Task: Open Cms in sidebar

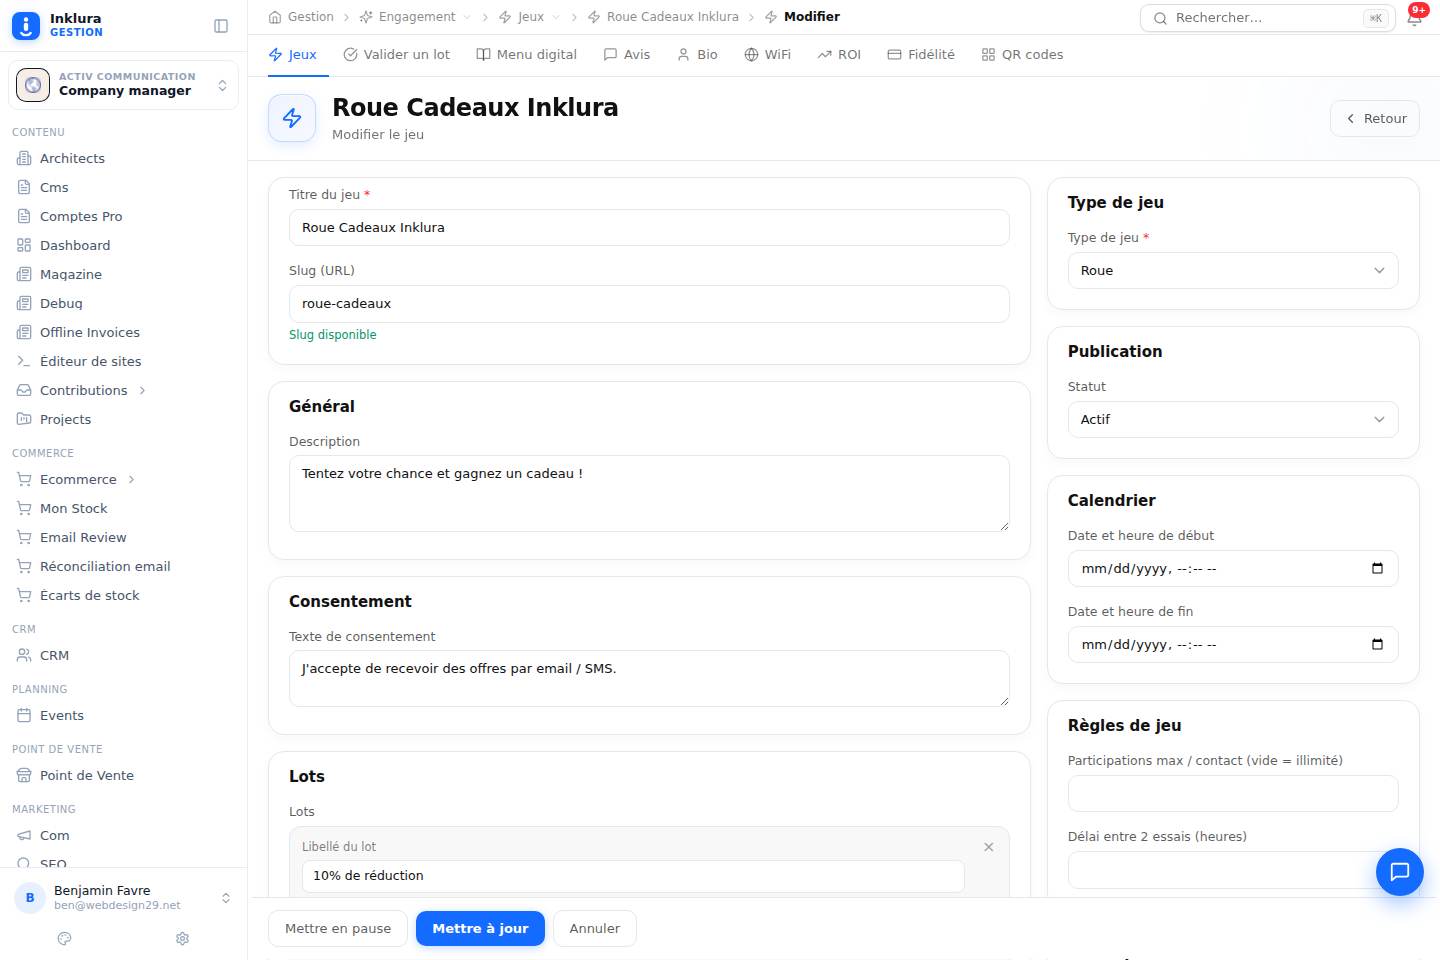Action: (54, 187)
